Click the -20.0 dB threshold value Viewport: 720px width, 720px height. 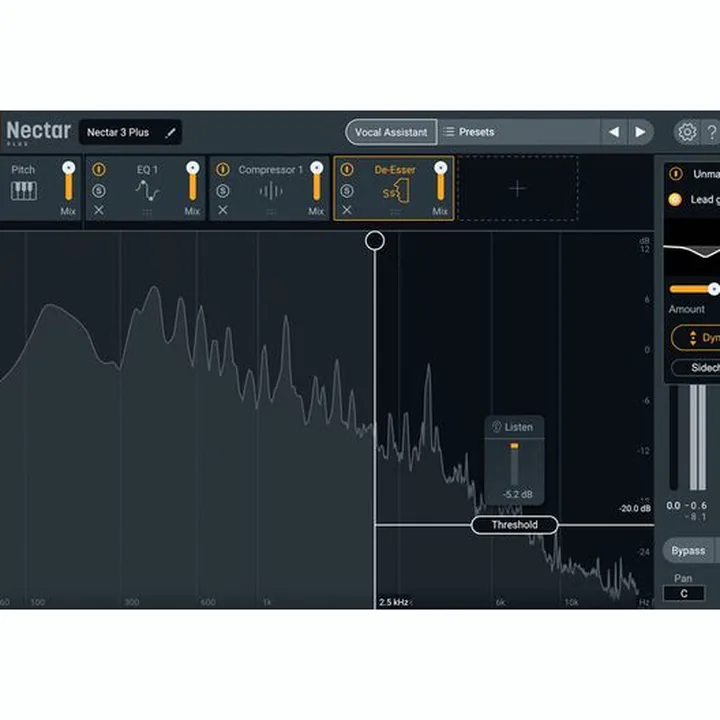635,509
